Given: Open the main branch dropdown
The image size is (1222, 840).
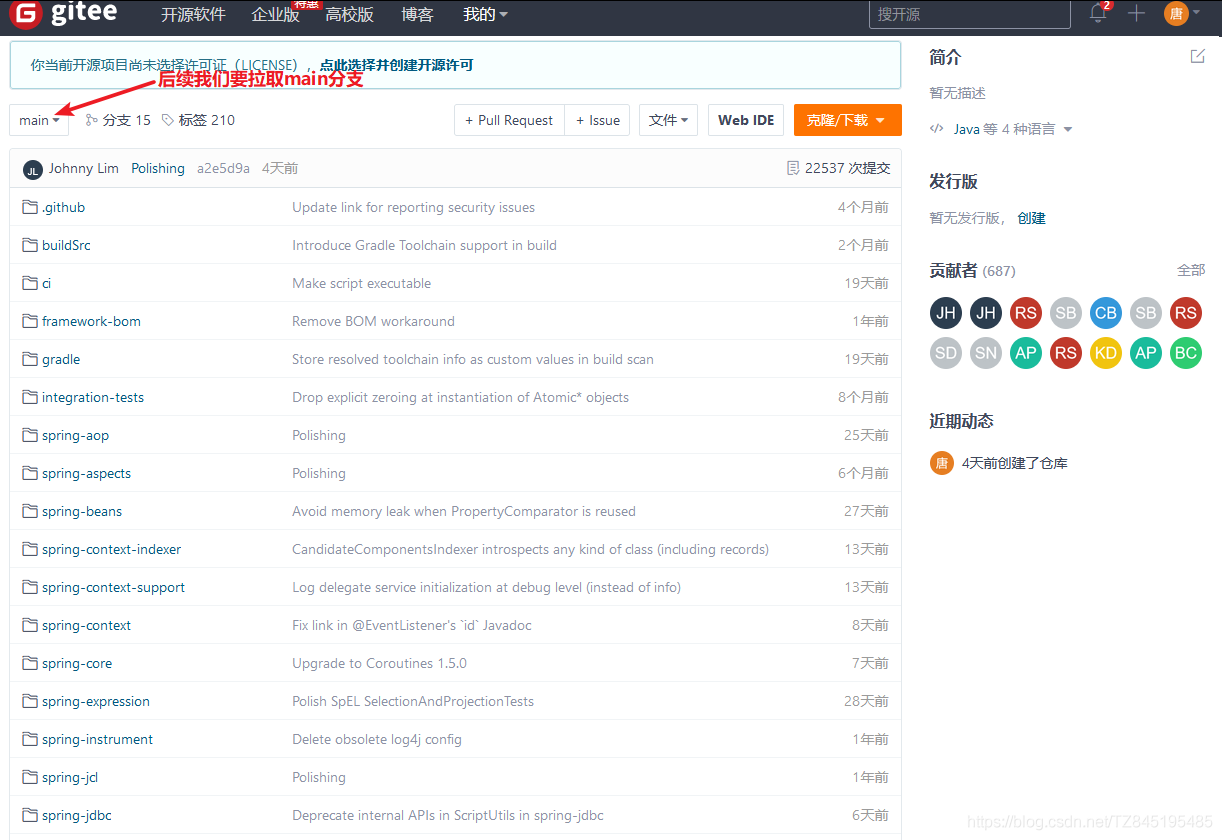Looking at the screenshot, I should [40, 120].
